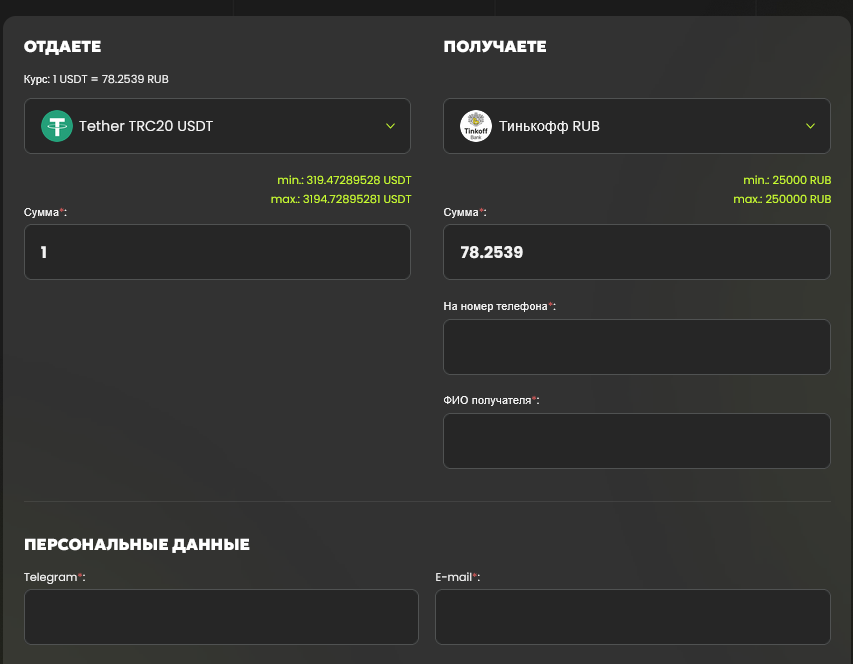This screenshot has width=853, height=664.
Task: Select the Telegram input field
Action: point(221,616)
